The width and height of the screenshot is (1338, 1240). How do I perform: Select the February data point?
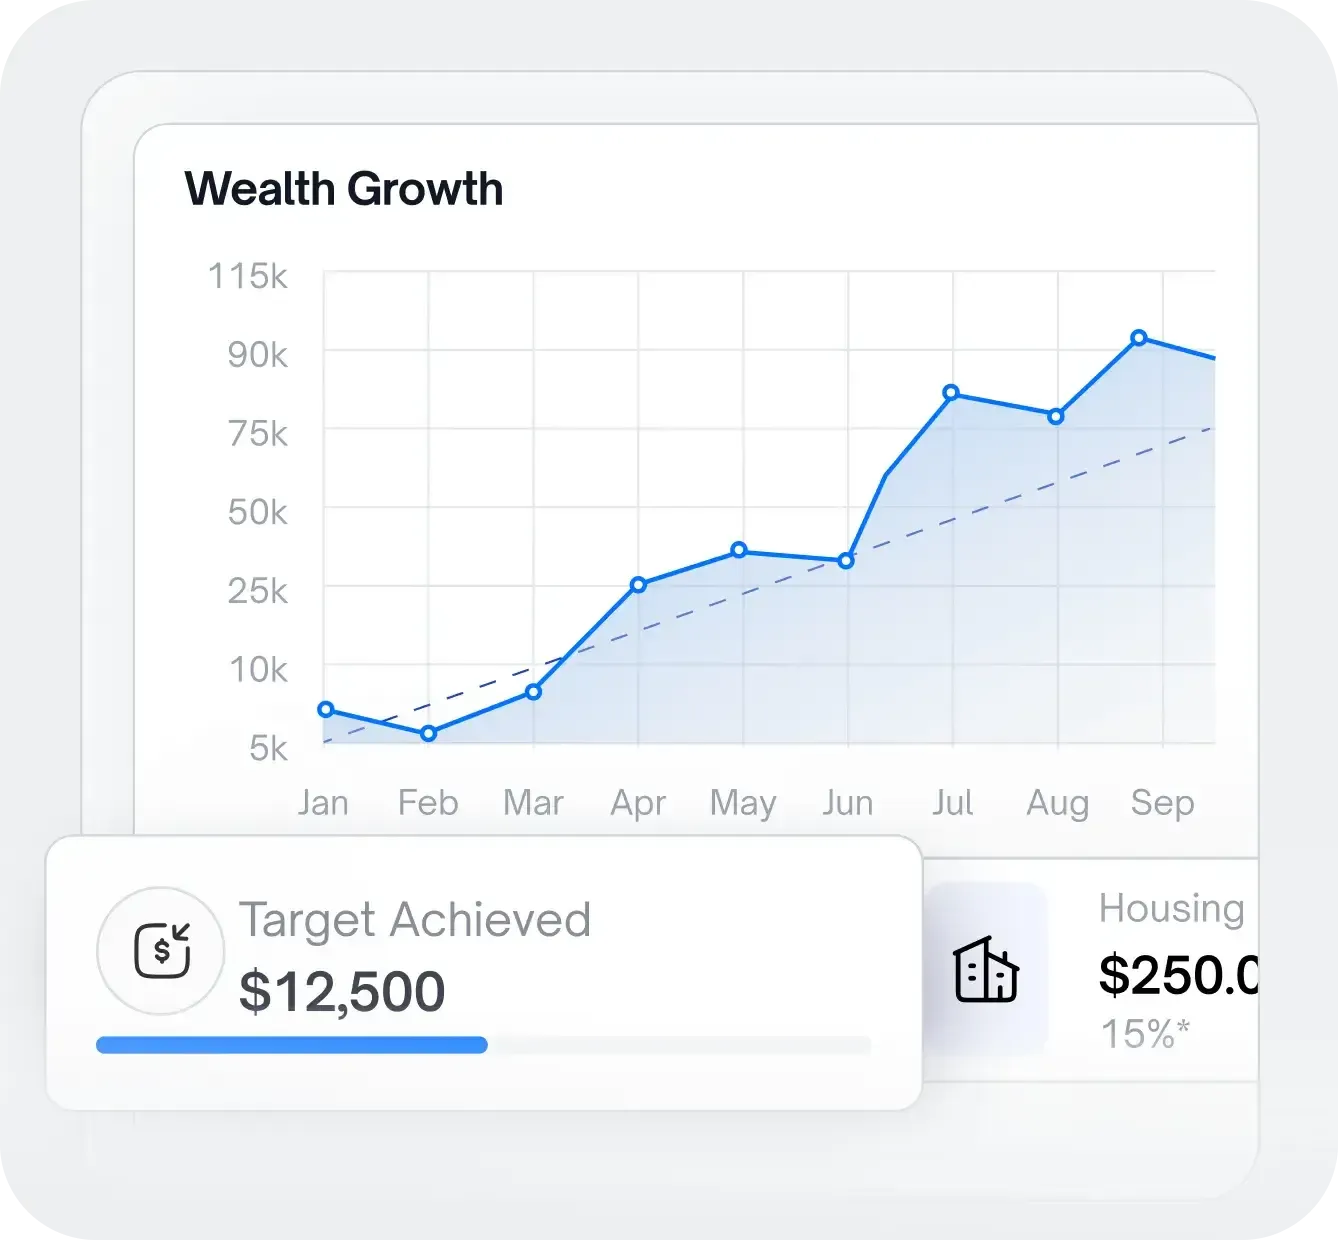(428, 733)
